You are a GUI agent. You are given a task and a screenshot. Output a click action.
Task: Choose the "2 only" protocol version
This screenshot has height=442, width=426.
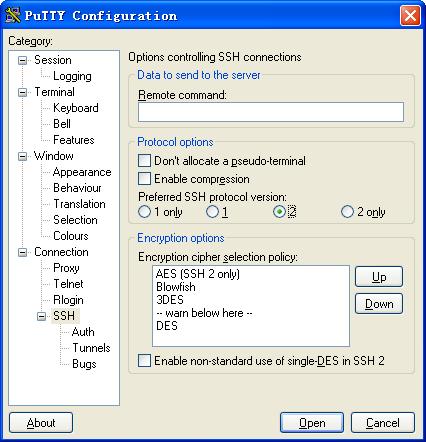(347, 212)
